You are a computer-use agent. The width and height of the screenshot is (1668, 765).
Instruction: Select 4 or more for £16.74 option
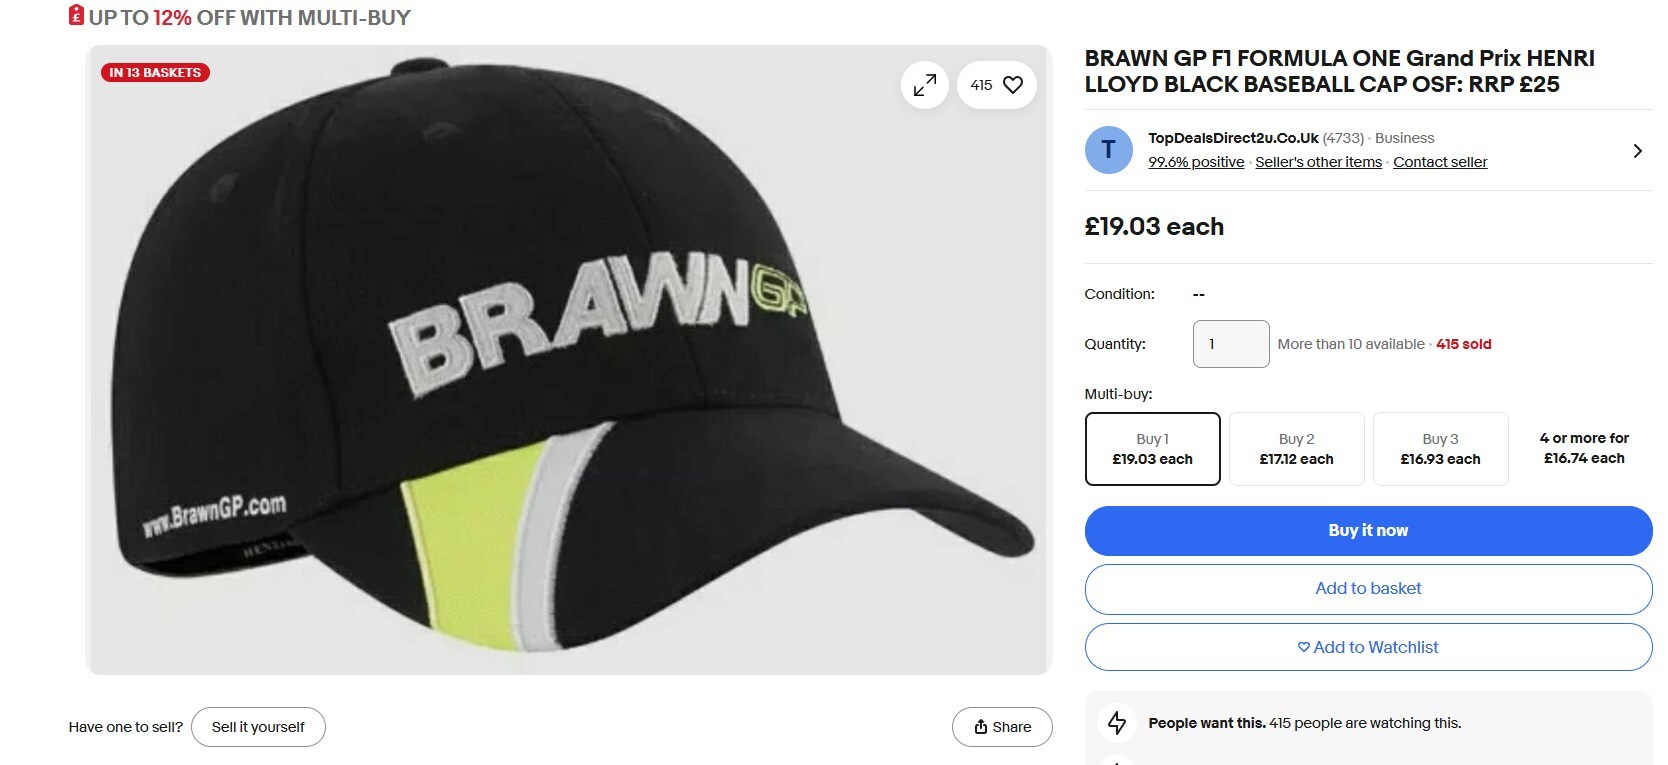[x=1584, y=449]
